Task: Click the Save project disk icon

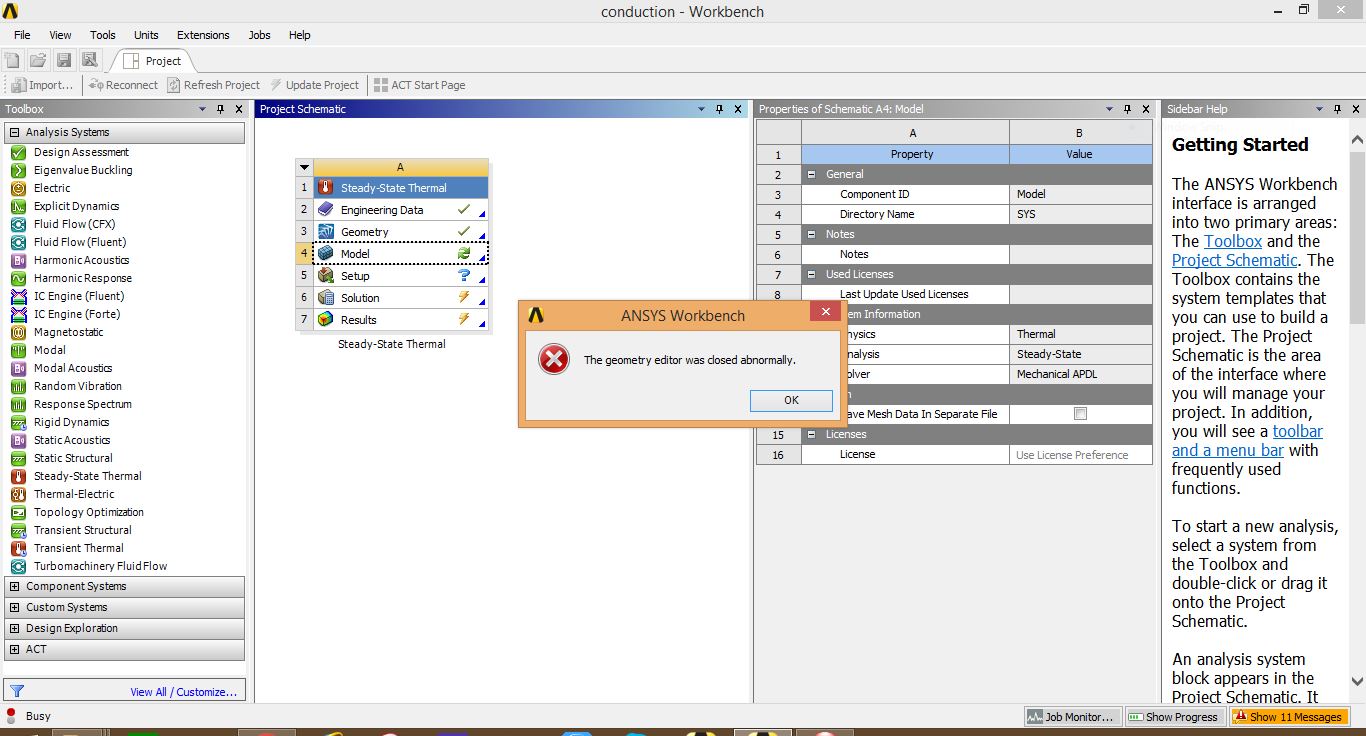Action: [64, 61]
